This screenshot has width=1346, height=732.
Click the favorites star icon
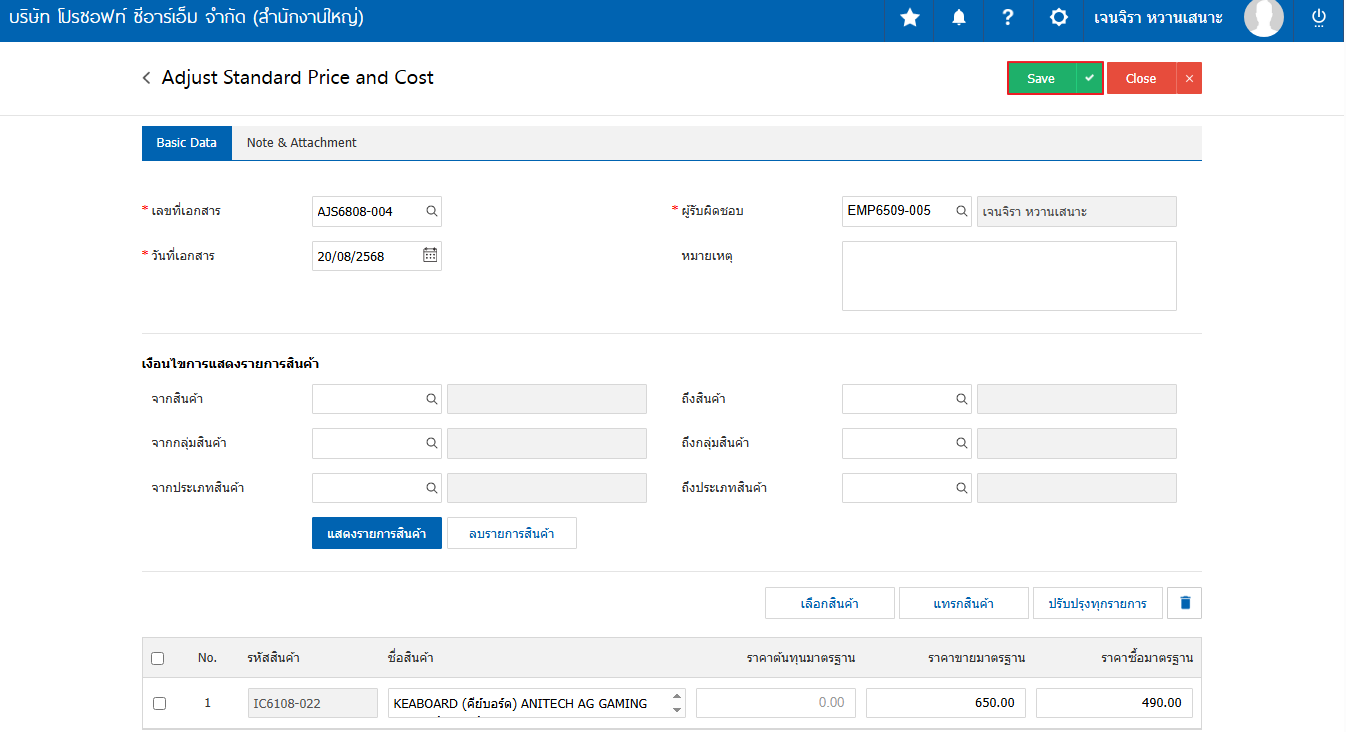tap(909, 18)
